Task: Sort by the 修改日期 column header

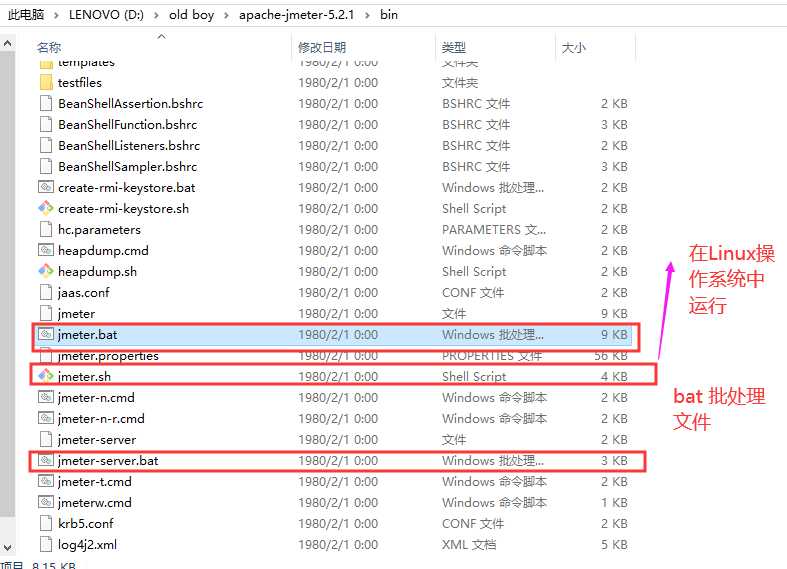Action: [x=322, y=48]
